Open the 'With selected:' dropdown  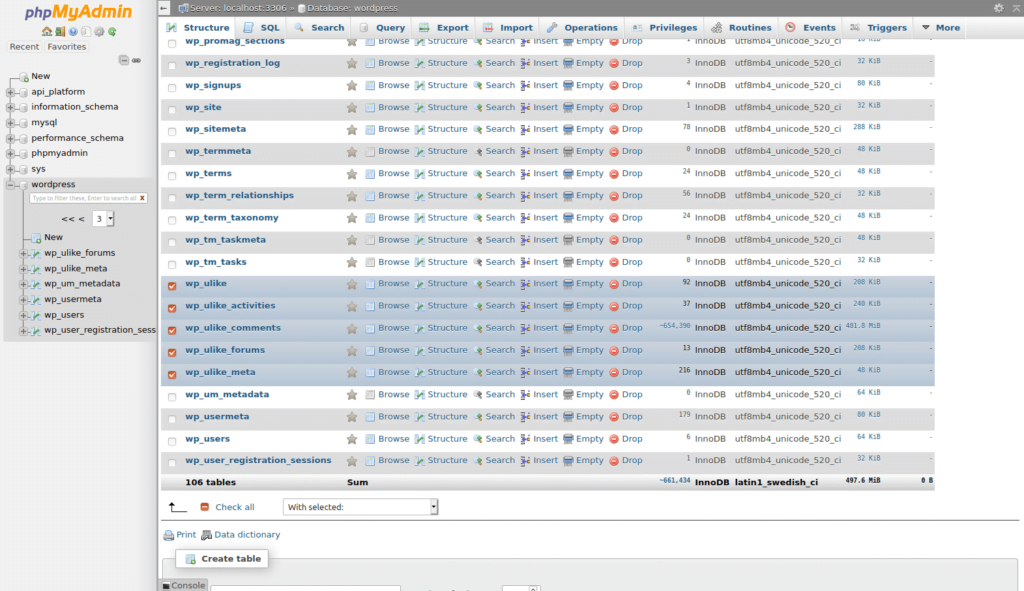(x=360, y=507)
